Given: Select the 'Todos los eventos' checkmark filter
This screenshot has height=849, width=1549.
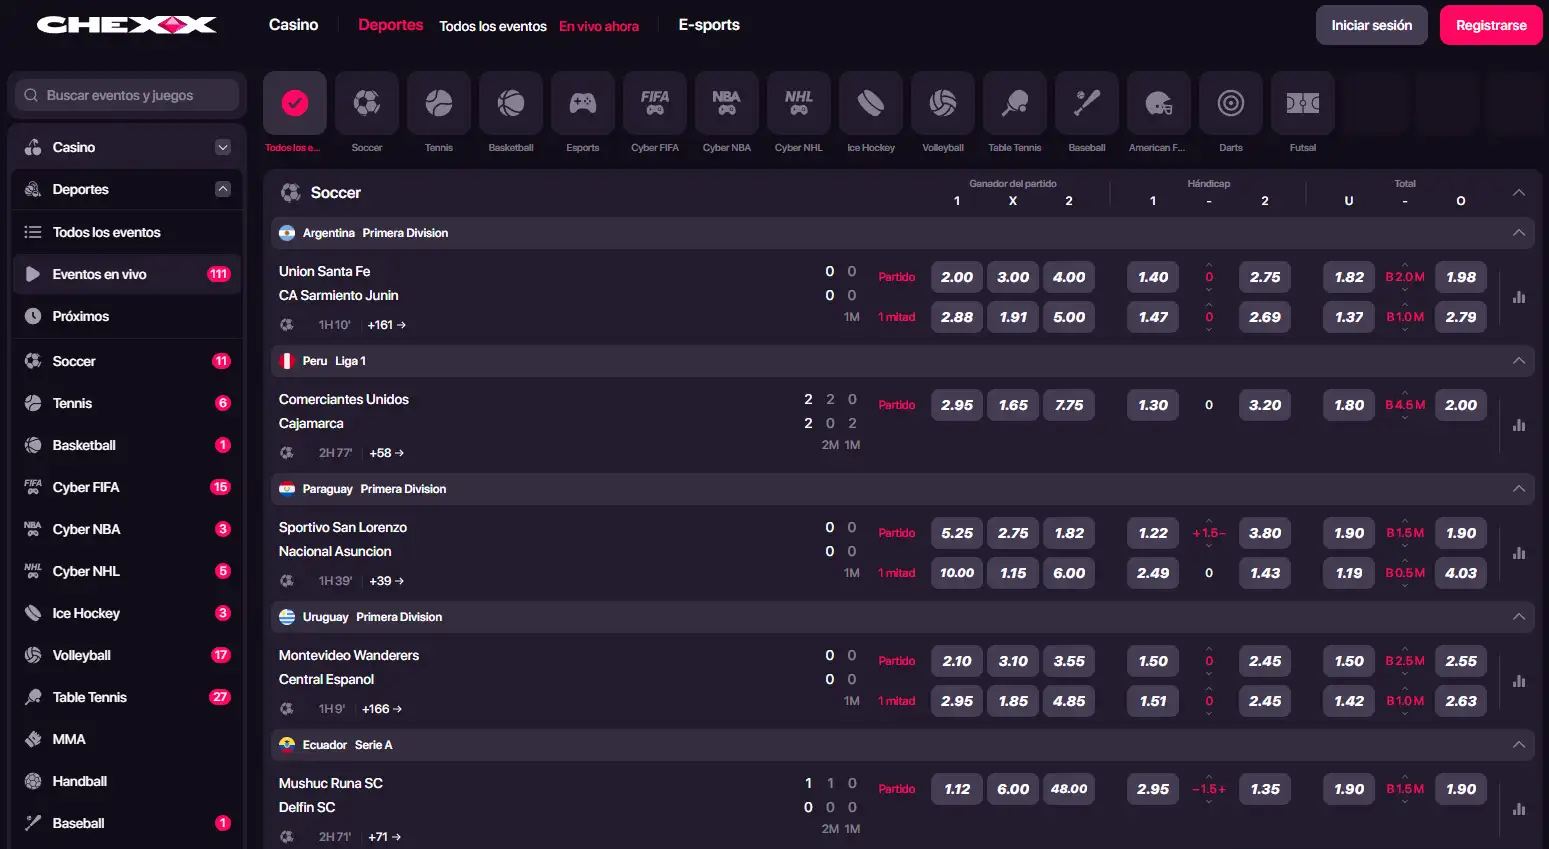Looking at the screenshot, I should (295, 103).
